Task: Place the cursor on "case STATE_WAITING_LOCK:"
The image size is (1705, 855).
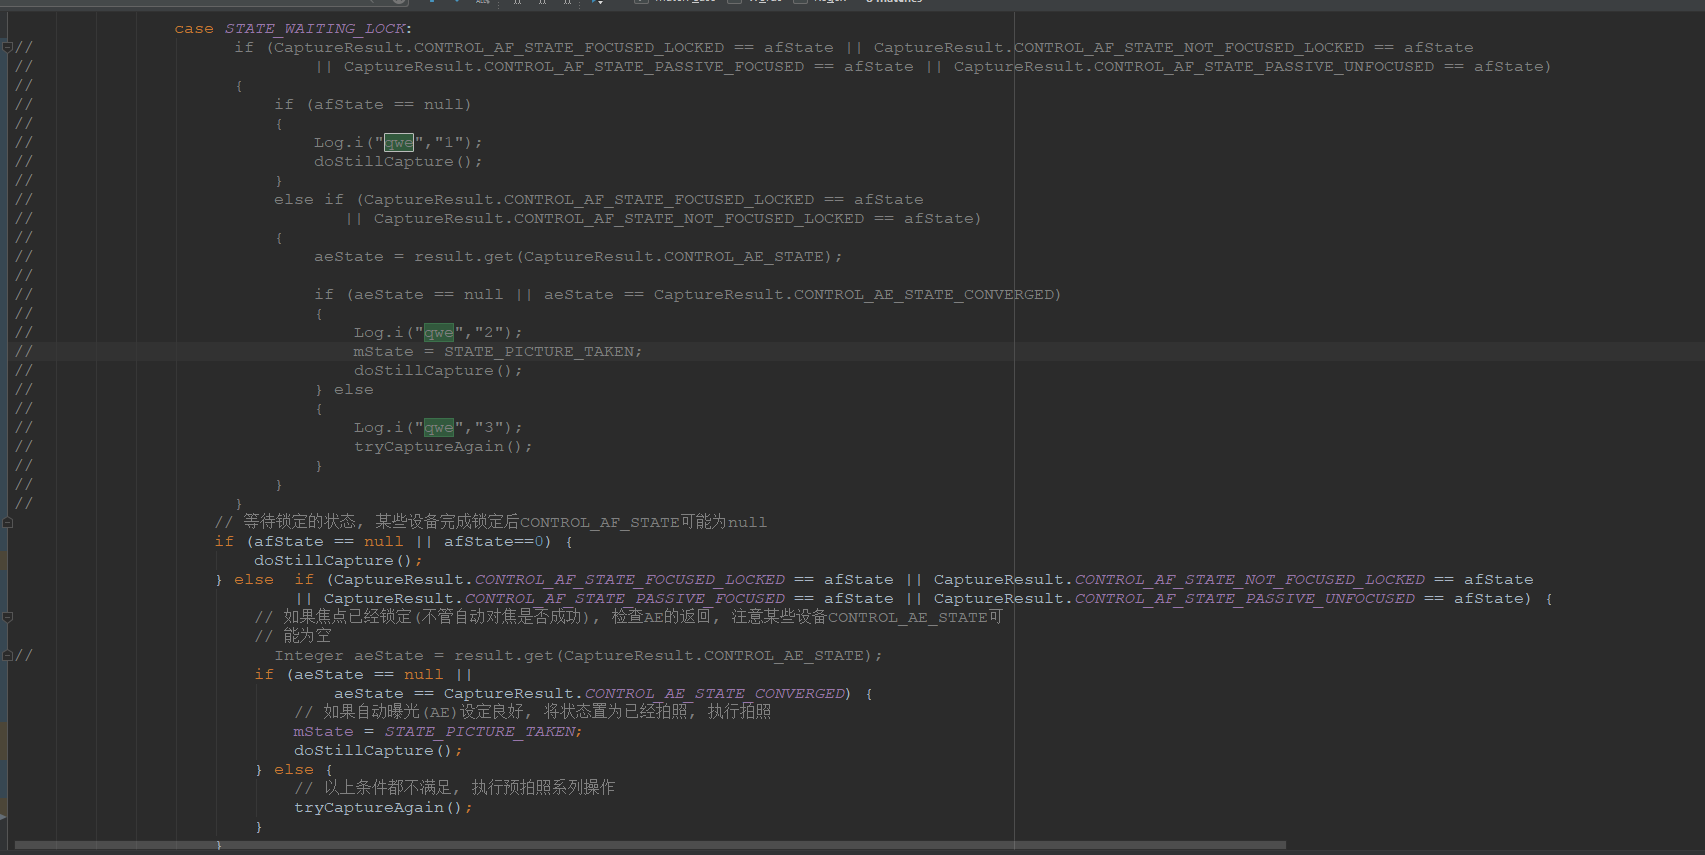Action: click(293, 29)
